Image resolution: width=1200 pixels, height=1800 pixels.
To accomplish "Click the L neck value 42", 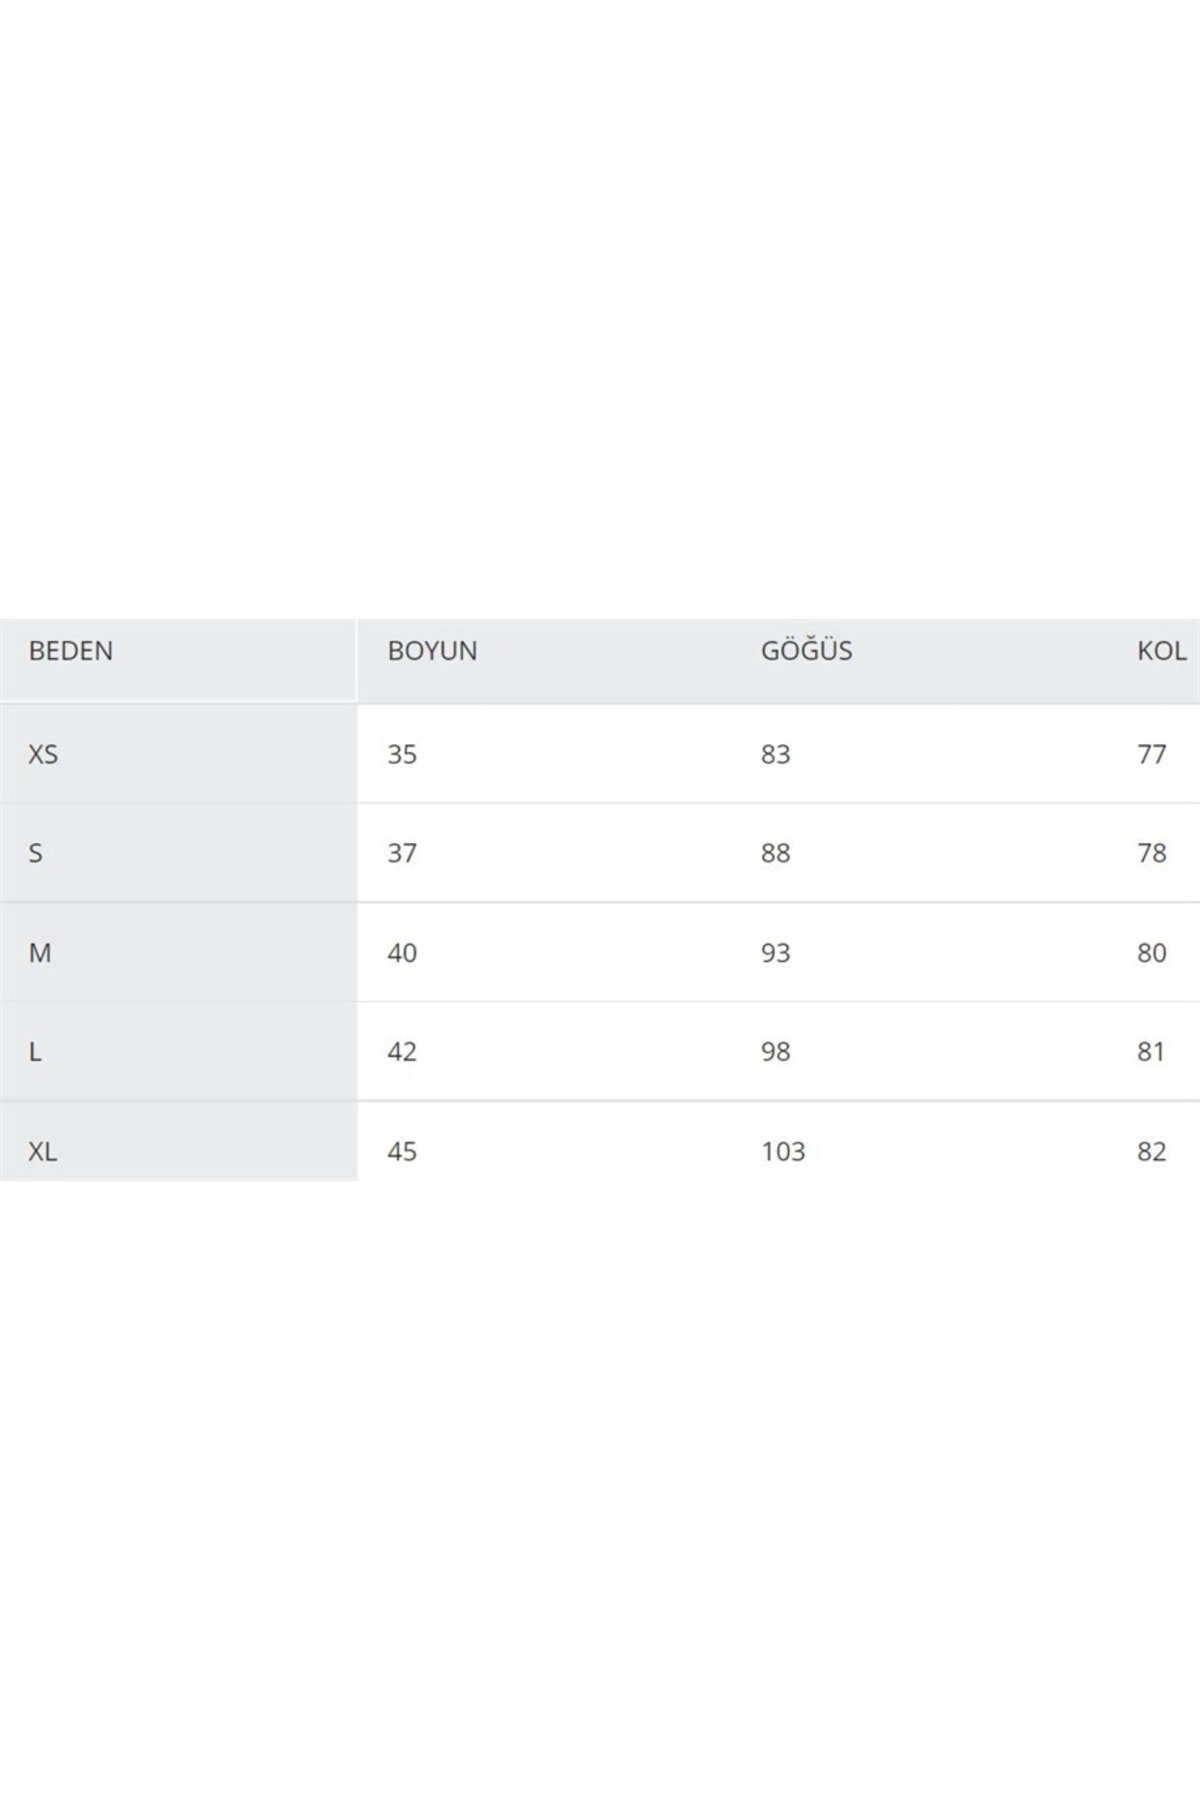I will (x=402, y=1052).
